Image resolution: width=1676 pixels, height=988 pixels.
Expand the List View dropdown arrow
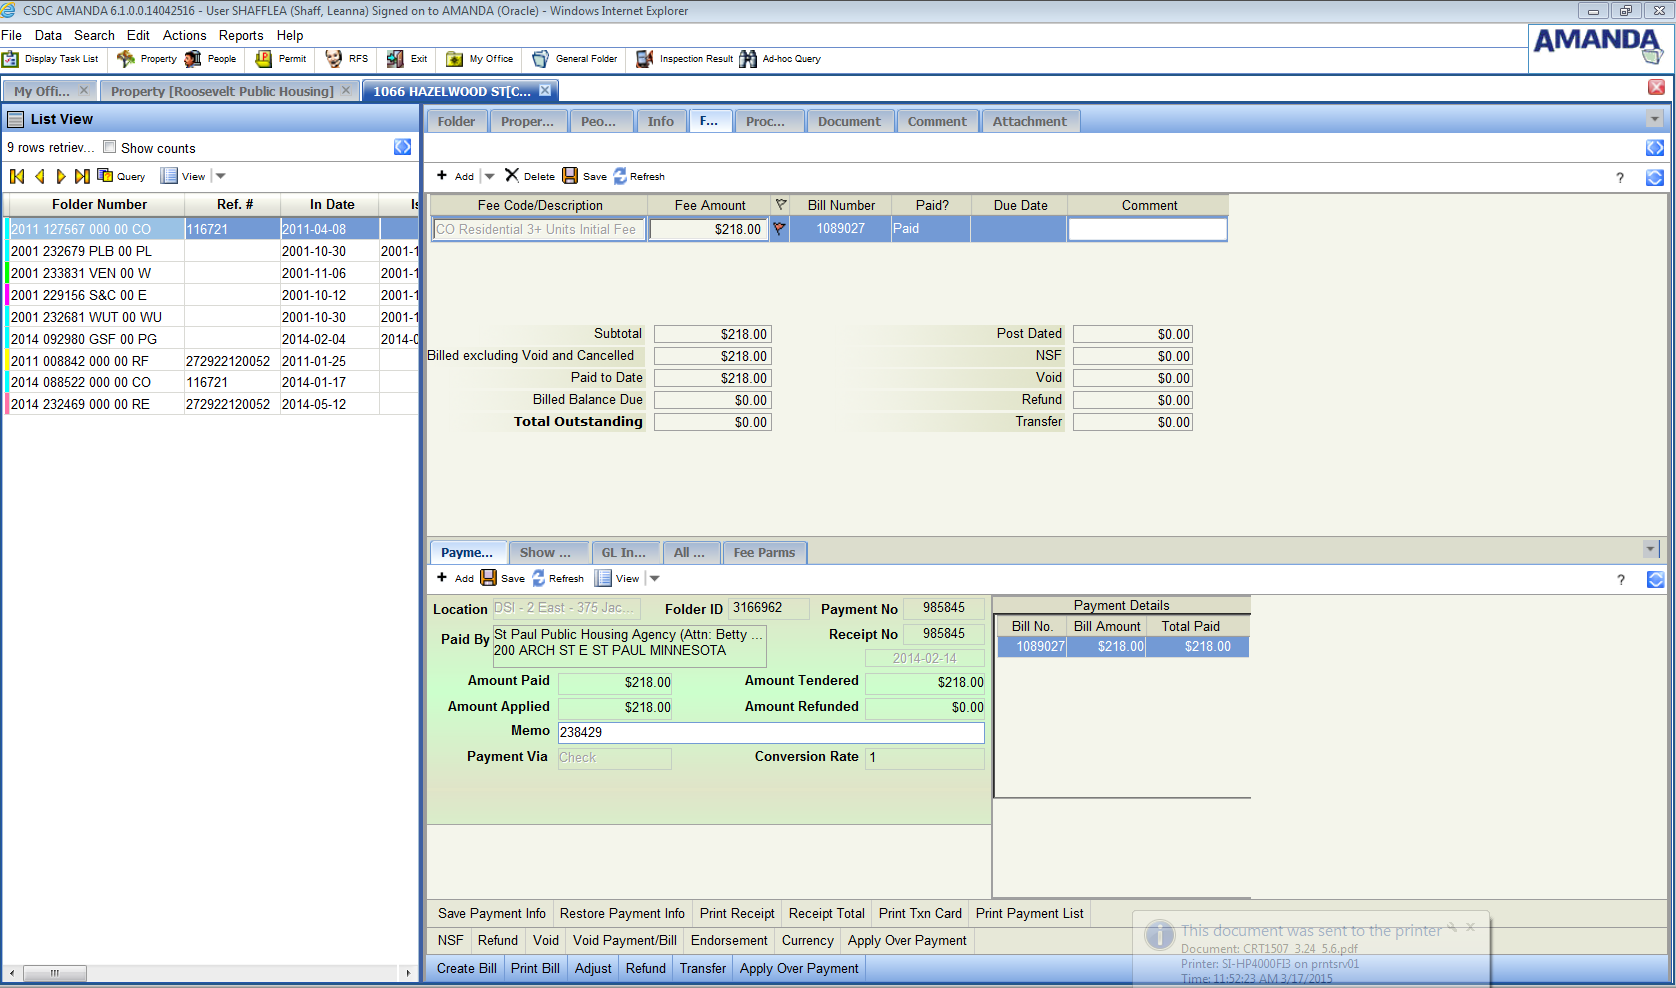(221, 176)
